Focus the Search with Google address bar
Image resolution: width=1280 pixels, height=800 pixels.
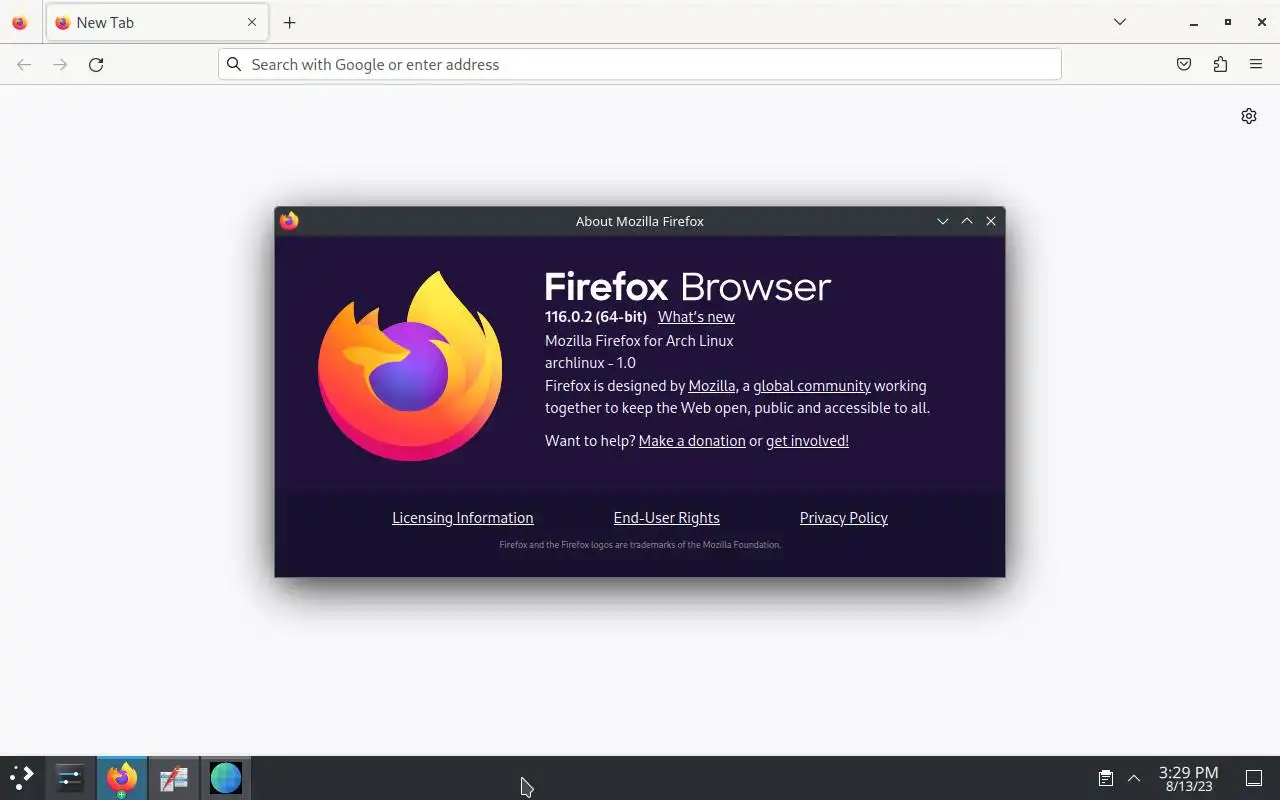pos(640,64)
